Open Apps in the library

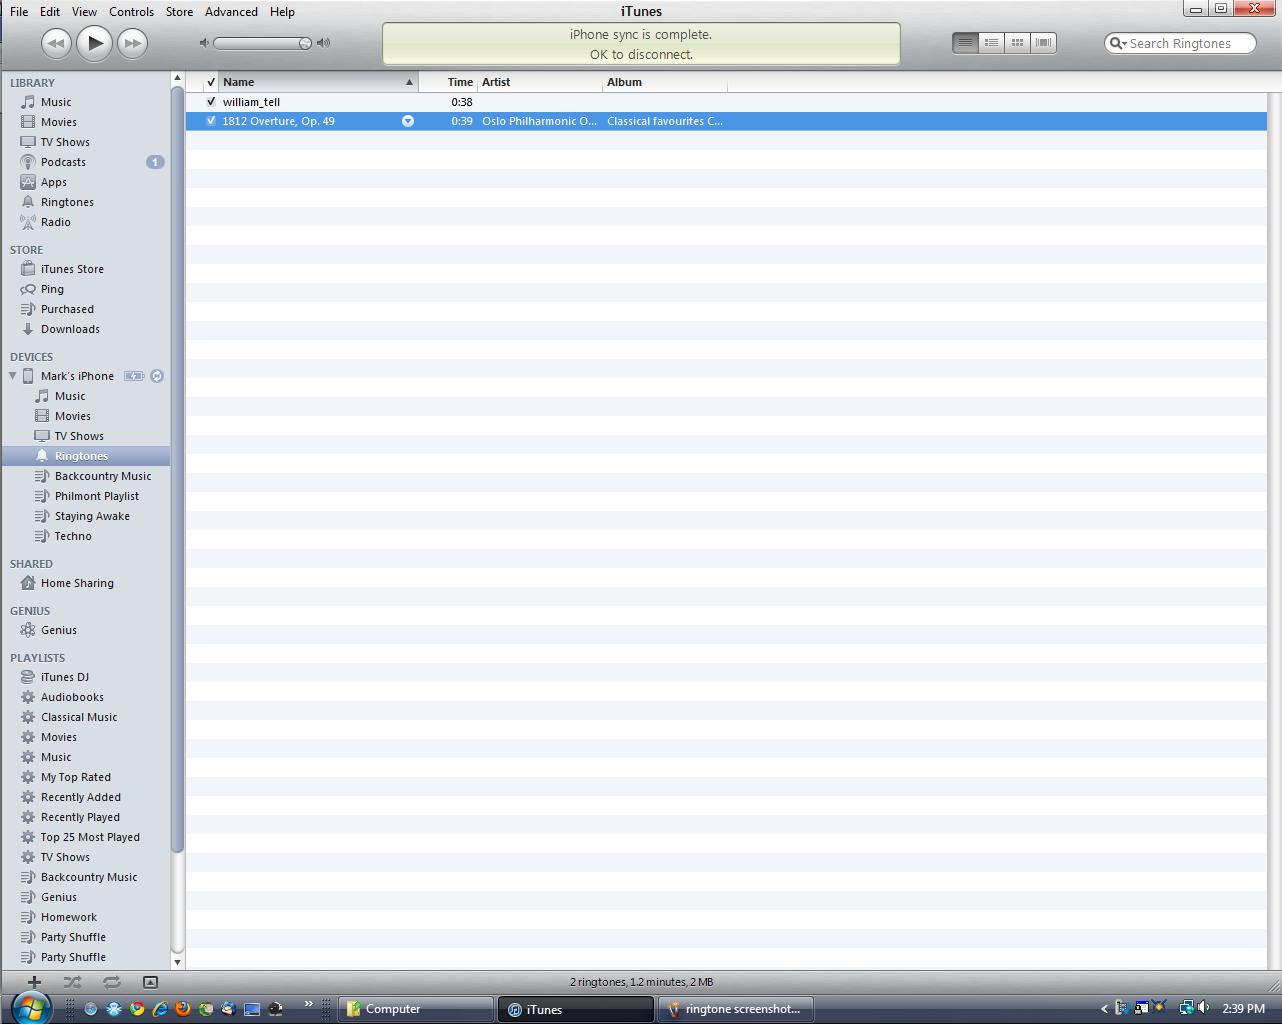[x=54, y=182]
